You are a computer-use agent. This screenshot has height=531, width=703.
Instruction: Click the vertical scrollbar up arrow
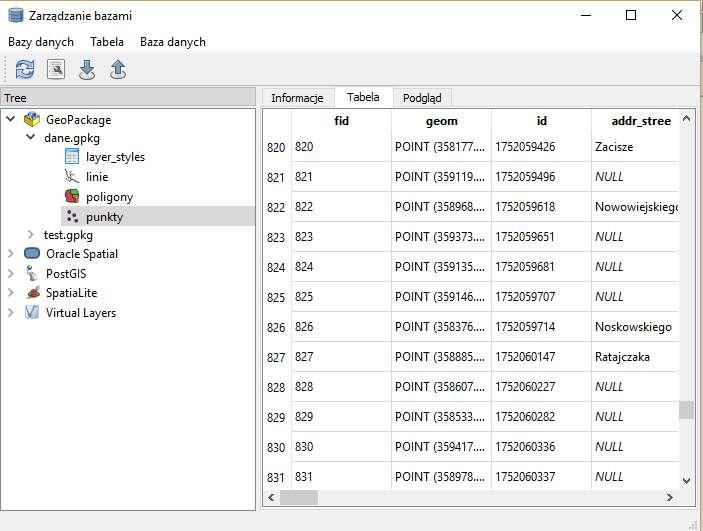tap(686, 119)
